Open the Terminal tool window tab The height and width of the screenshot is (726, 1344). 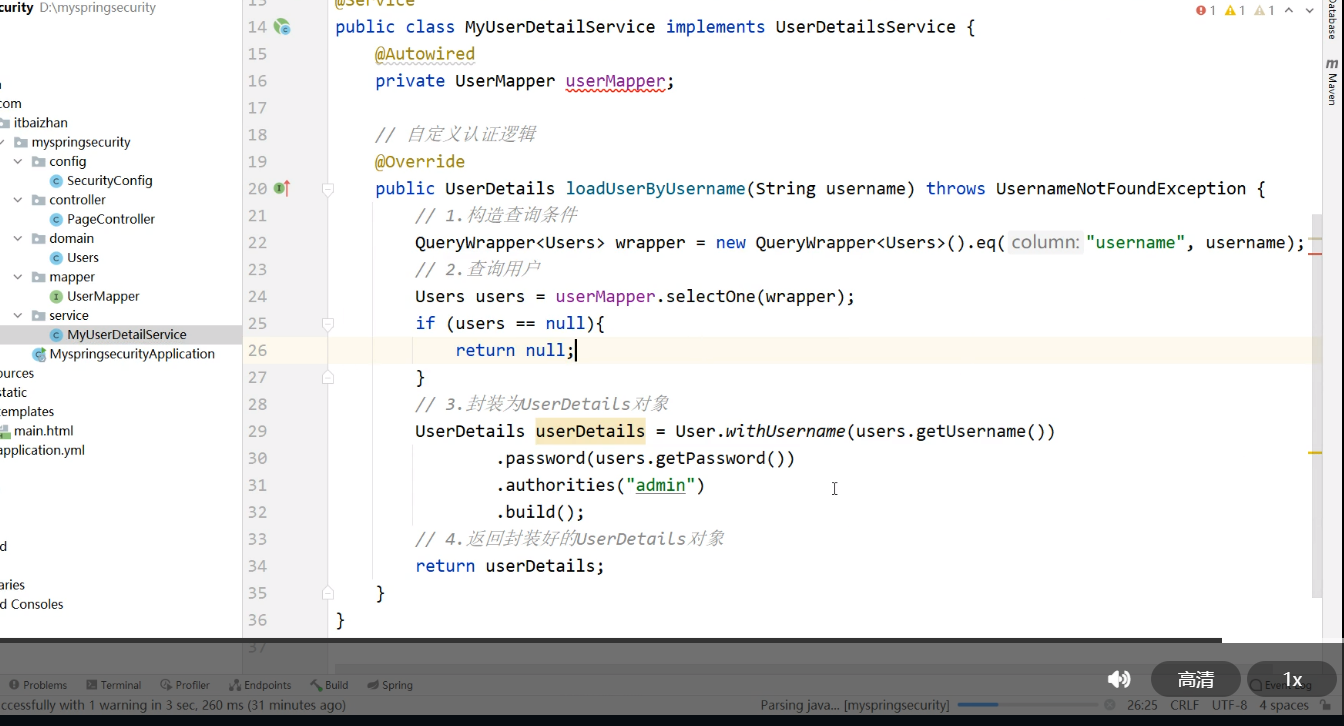[113, 685]
